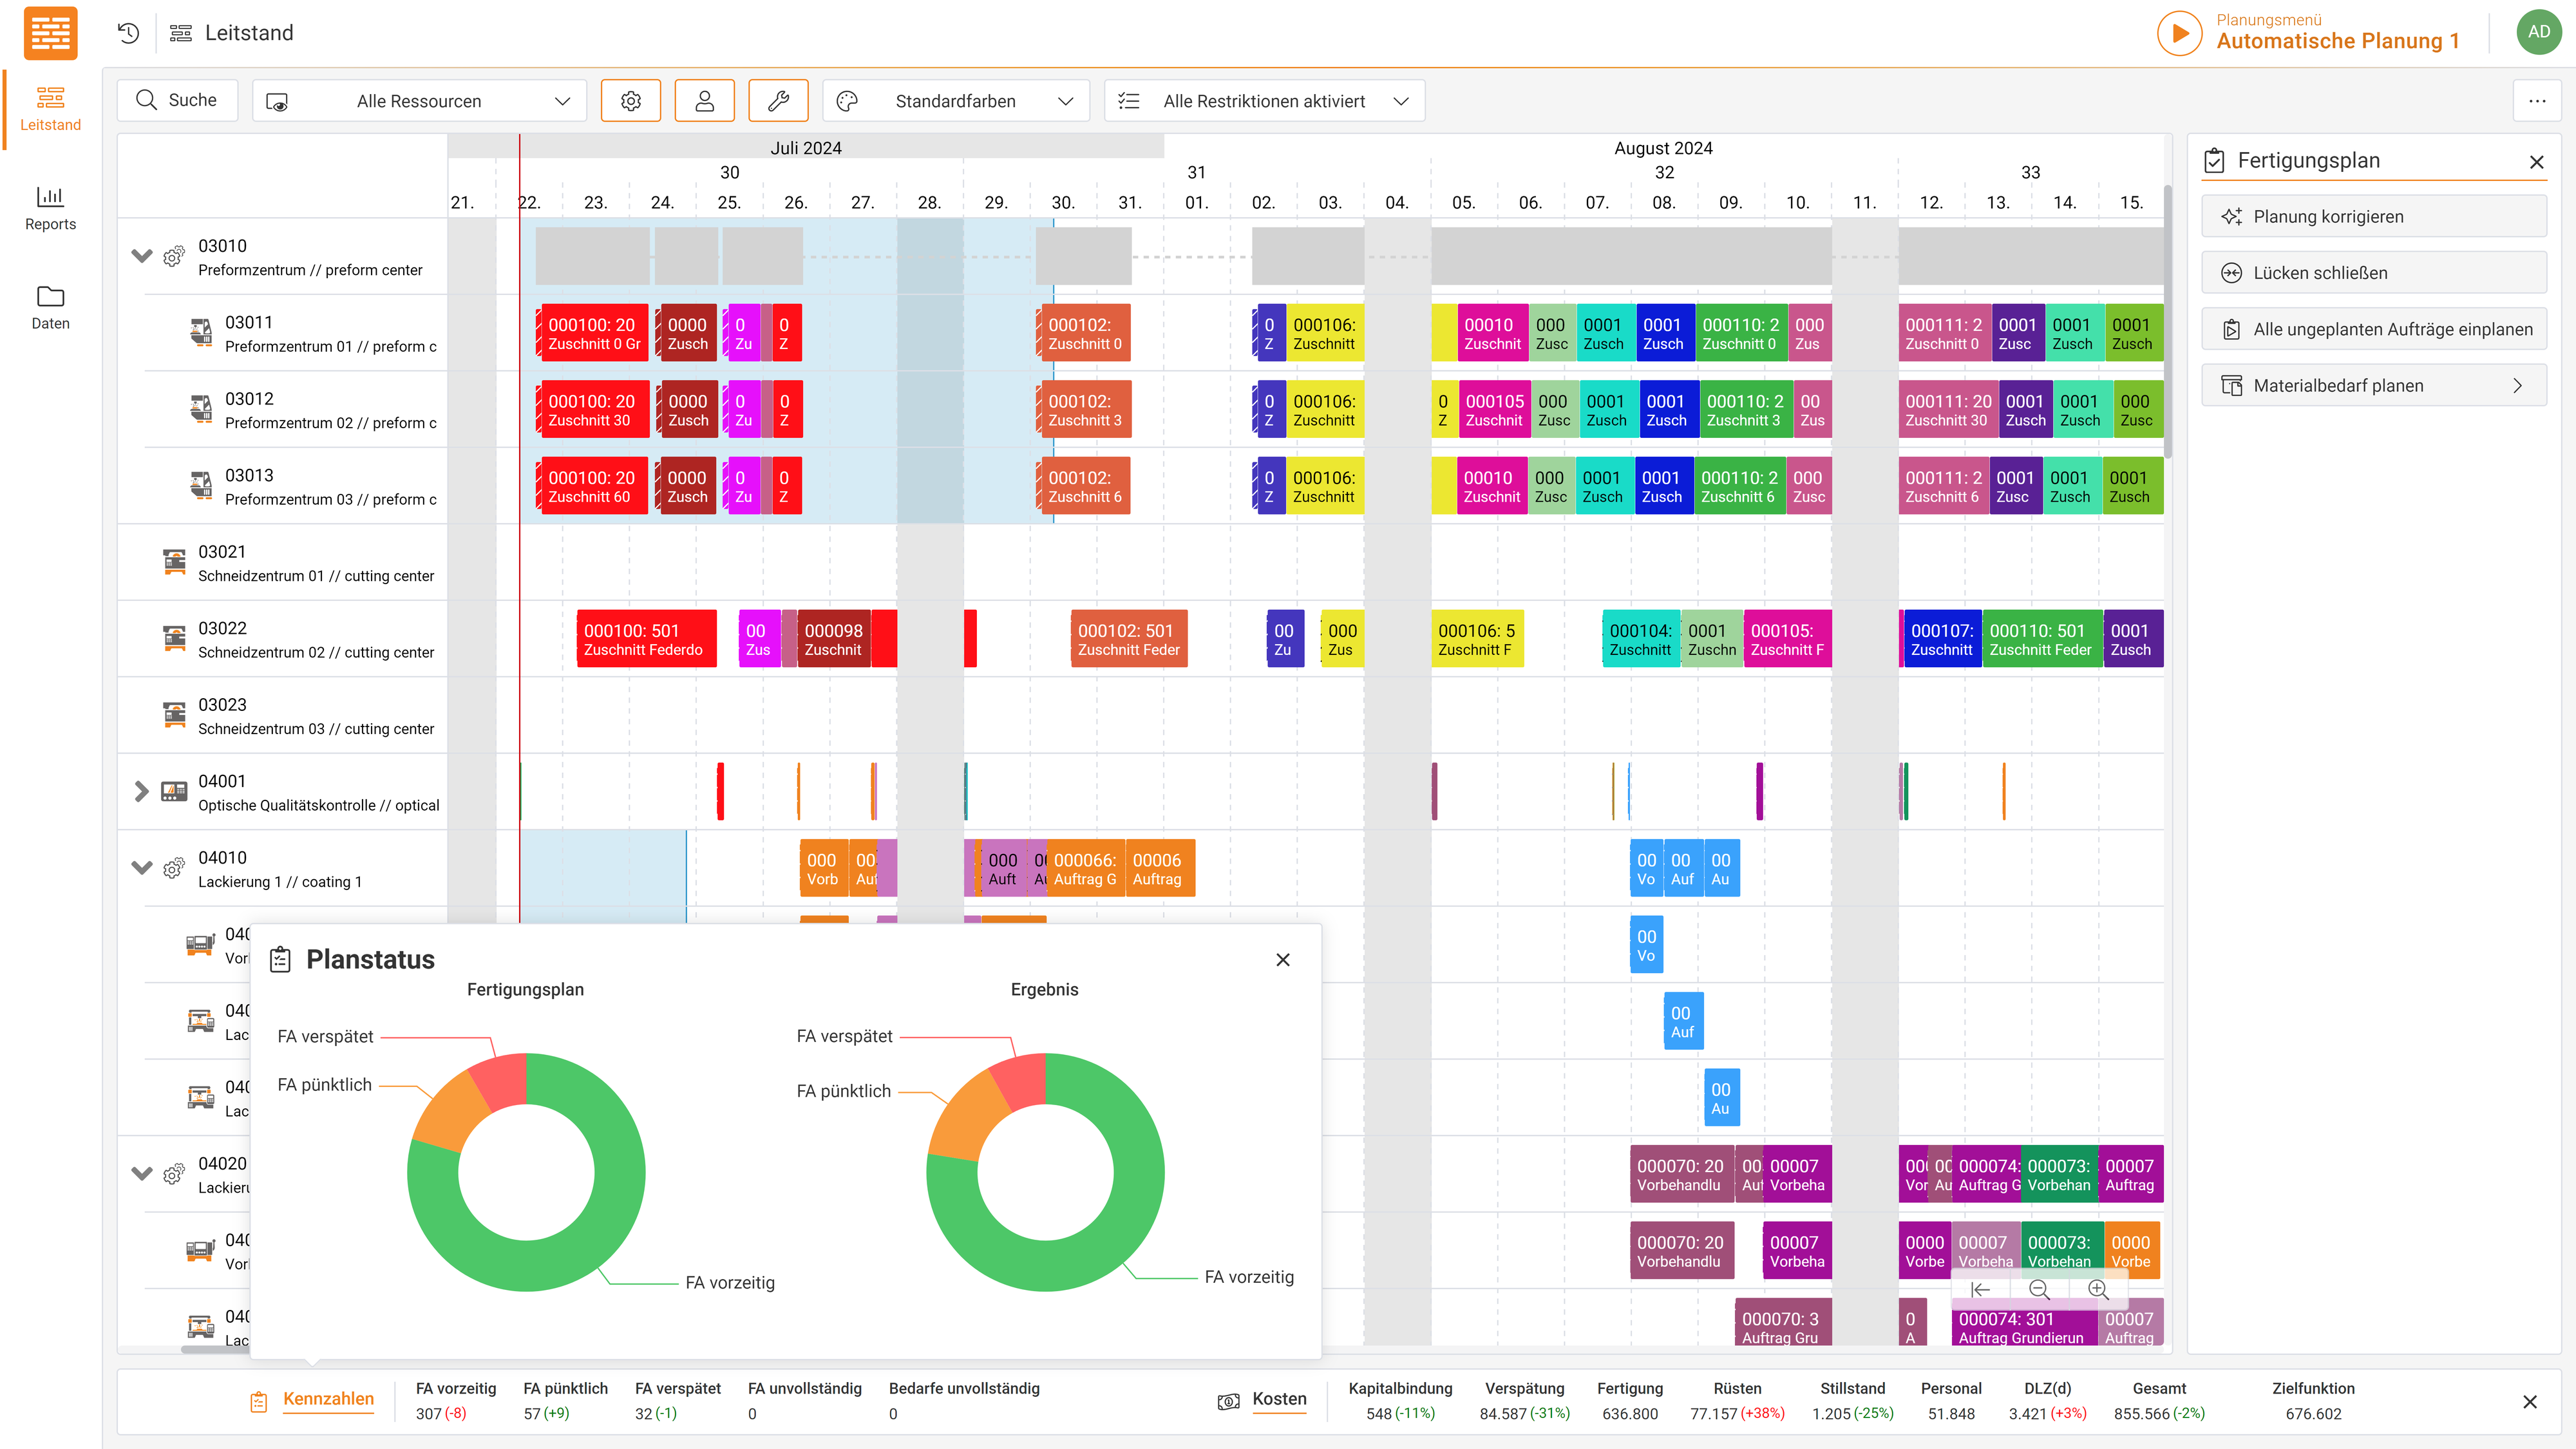
Task: Collapse the 03010 Preformzentrum resource group
Action: coord(142,256)
